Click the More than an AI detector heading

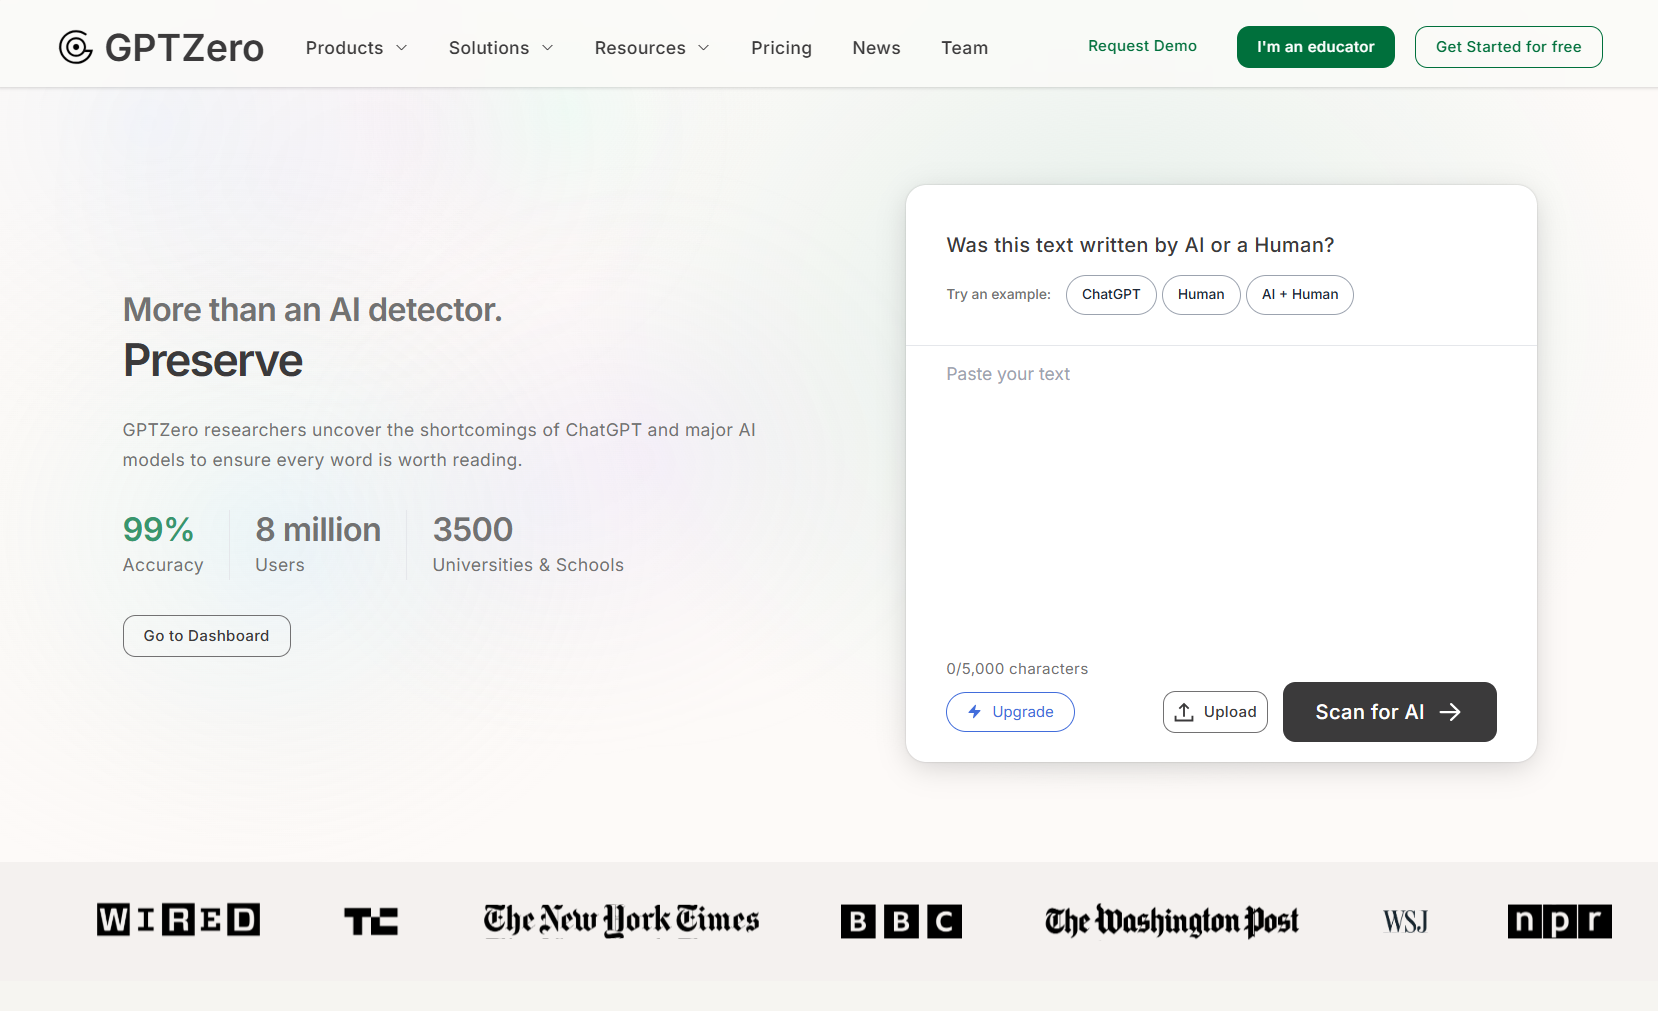point(313,310)
